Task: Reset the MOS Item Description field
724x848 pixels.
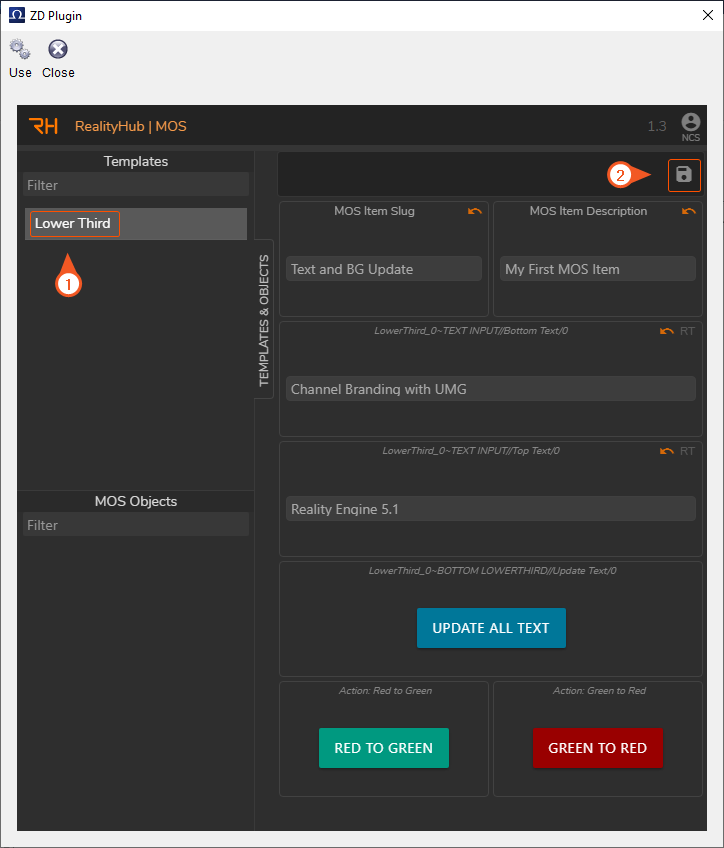Action: (x=688, y=212)
